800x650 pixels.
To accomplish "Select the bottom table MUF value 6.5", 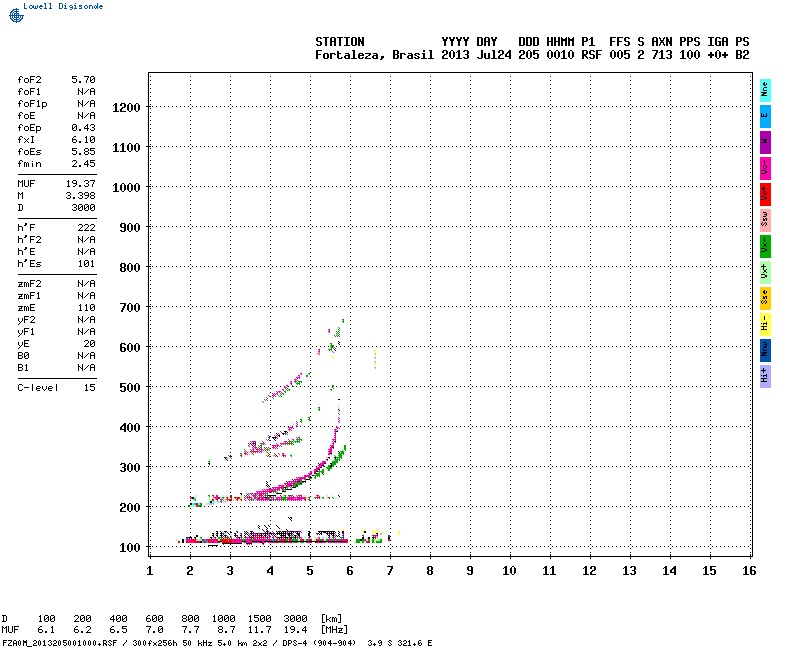I will [118, 630].
